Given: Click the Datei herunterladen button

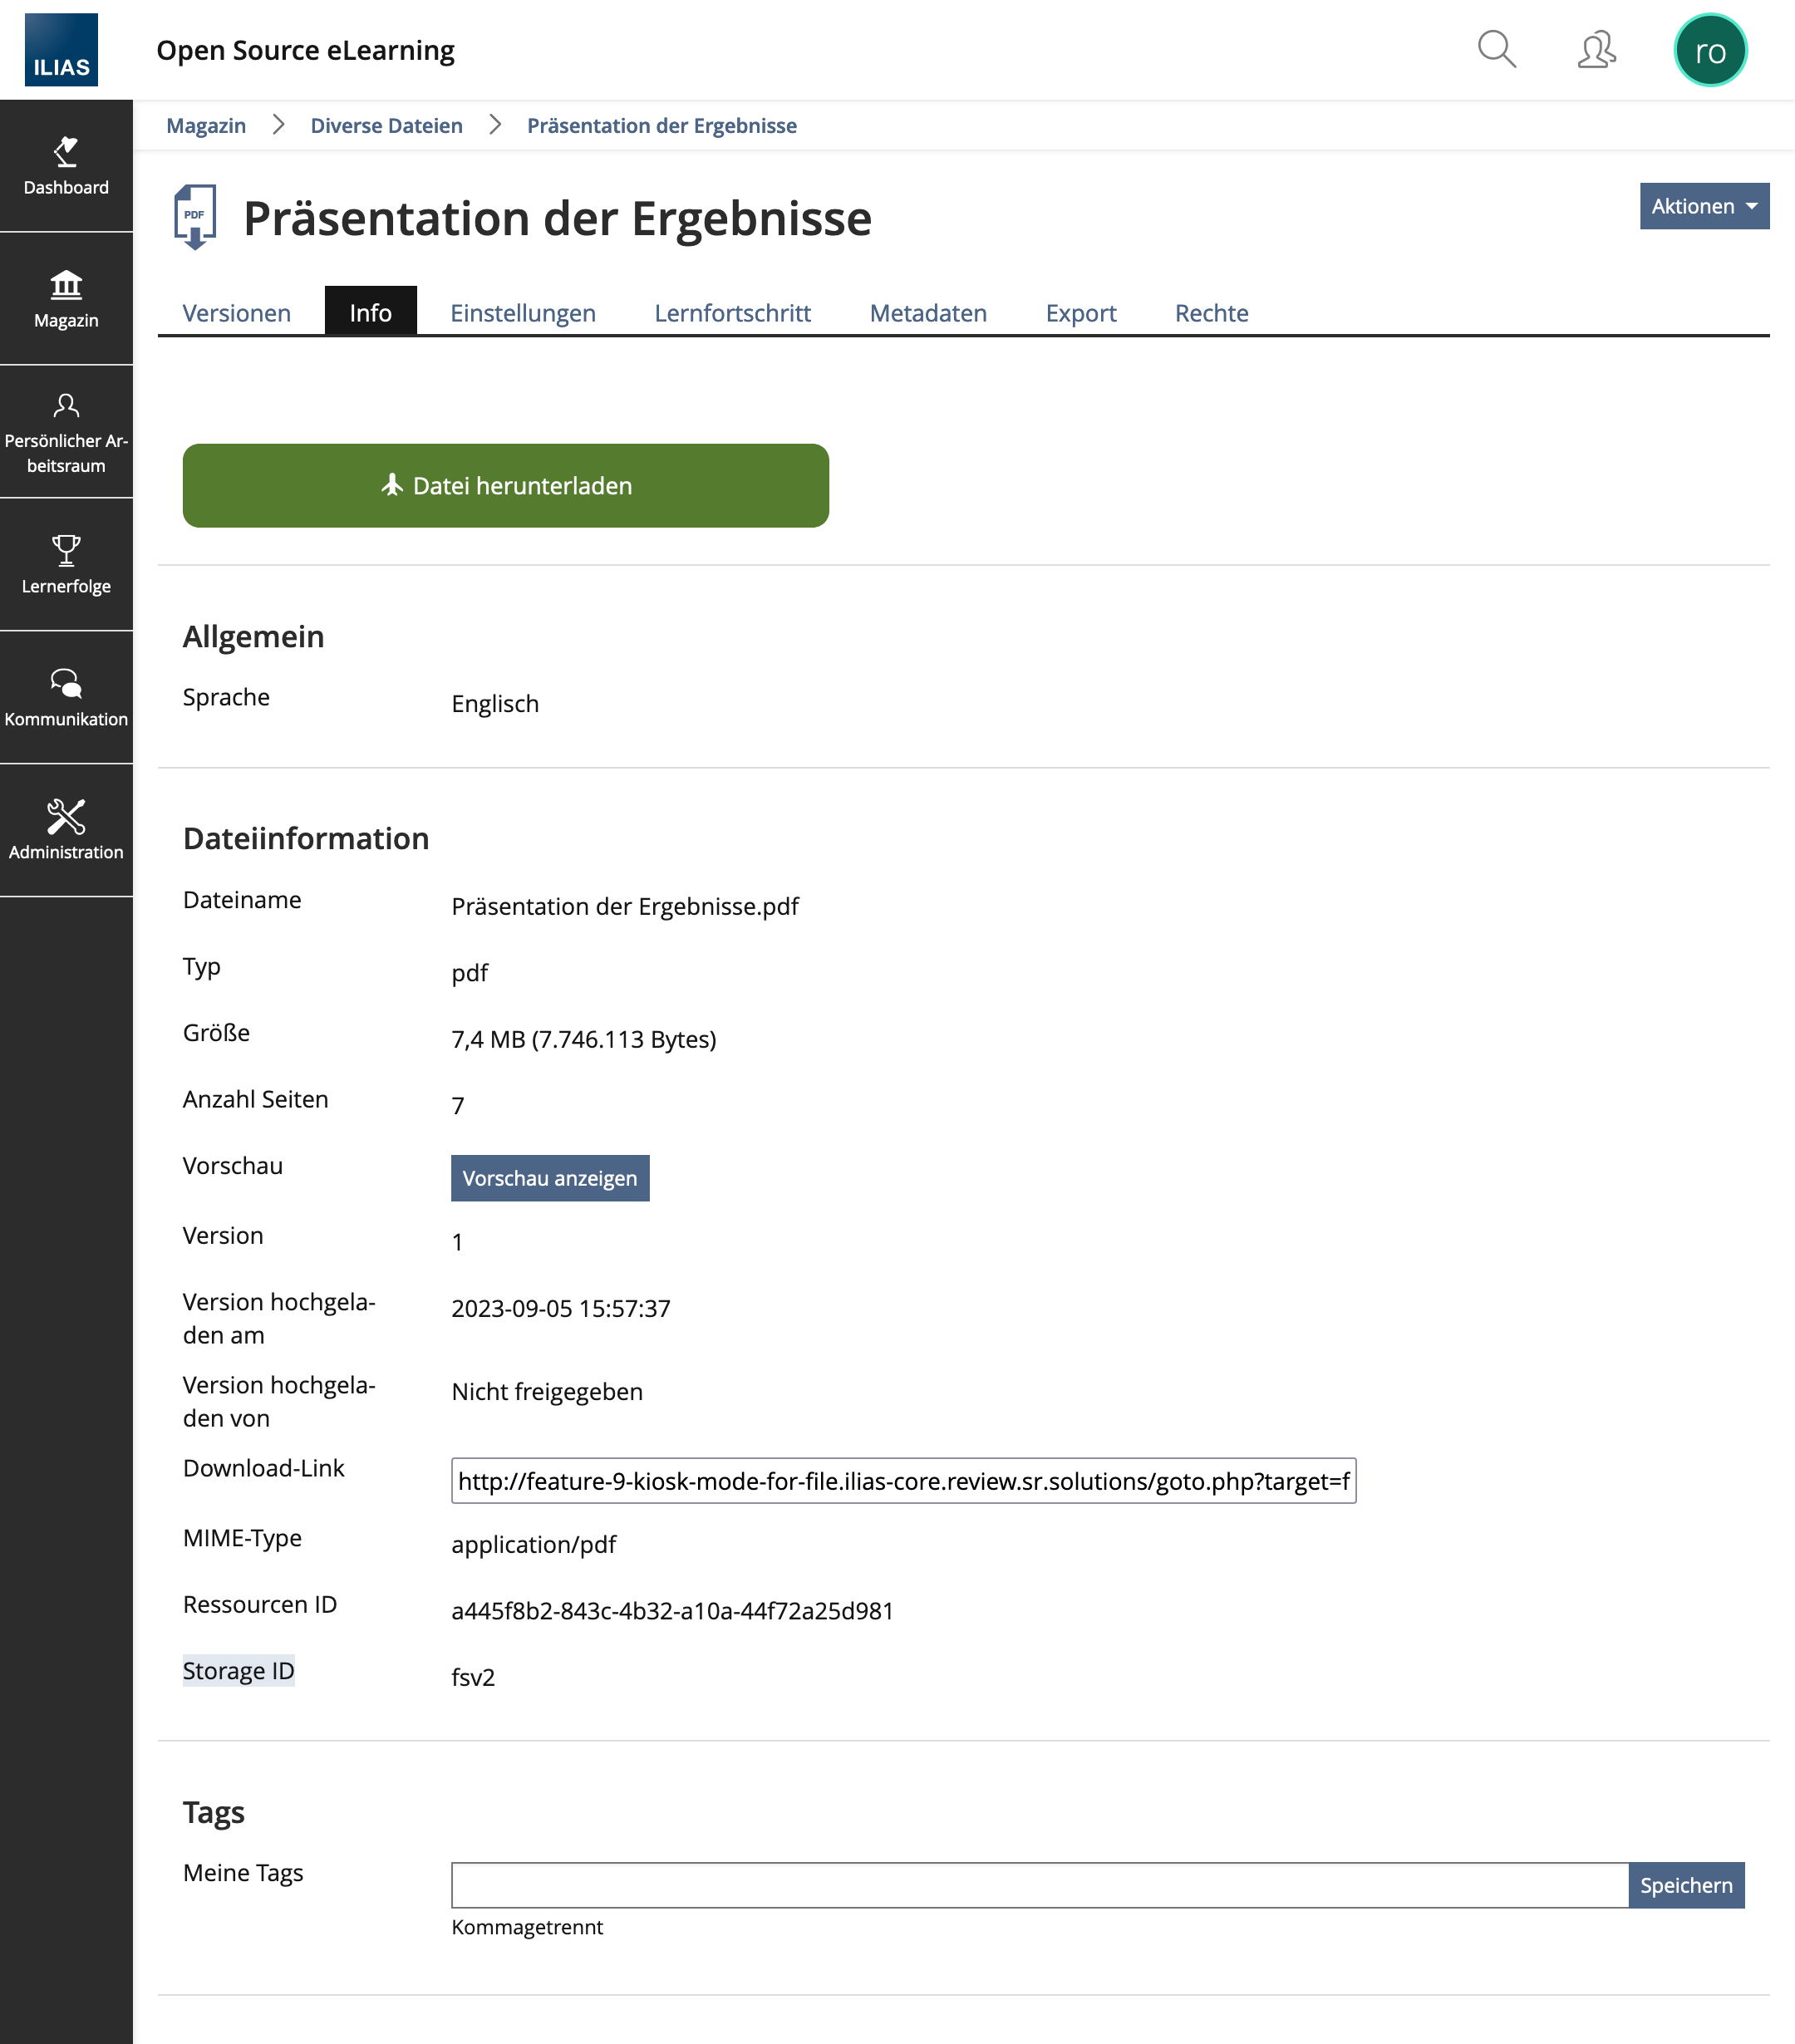Looking at the screenshot, I should (505, 486).
